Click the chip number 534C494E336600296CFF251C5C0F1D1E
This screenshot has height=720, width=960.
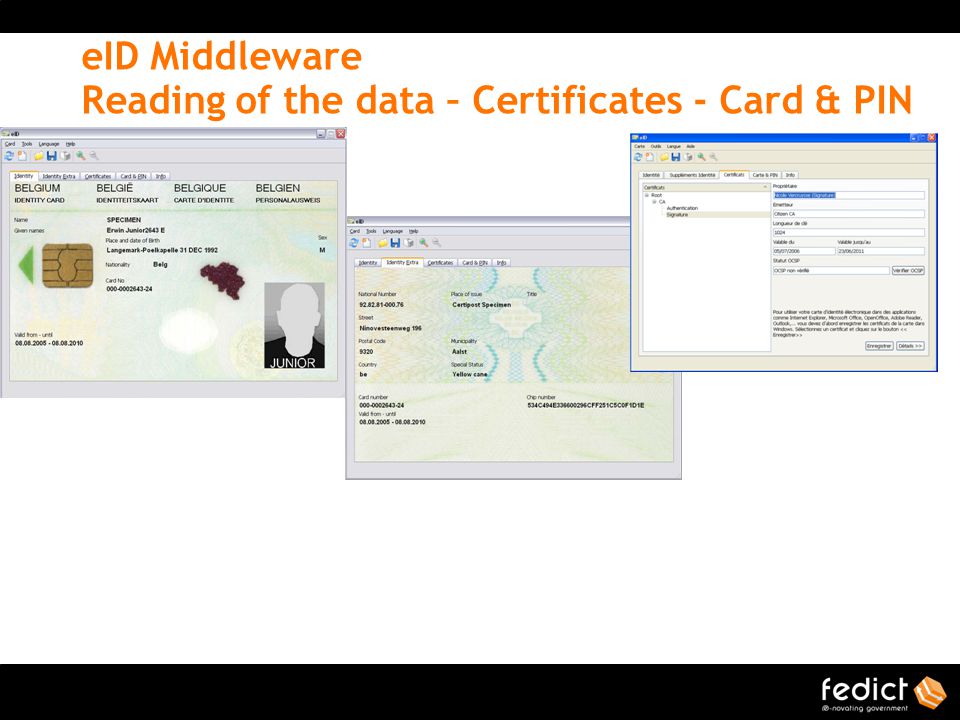(x=586, y=405)
